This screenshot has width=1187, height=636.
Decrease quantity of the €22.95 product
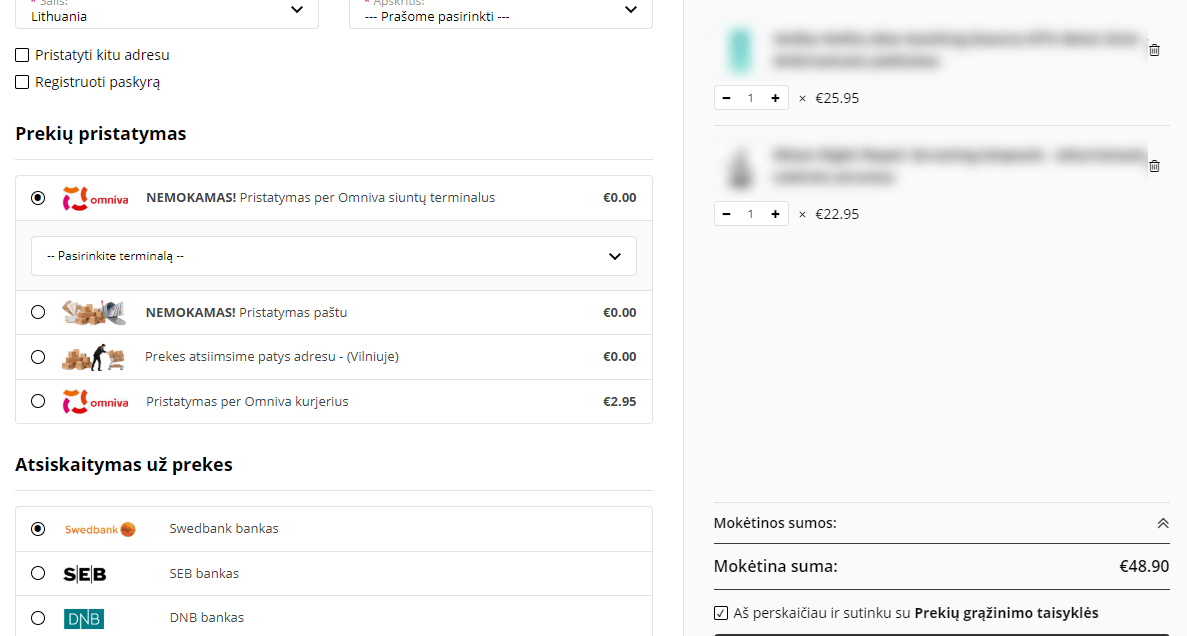(727, 214)
